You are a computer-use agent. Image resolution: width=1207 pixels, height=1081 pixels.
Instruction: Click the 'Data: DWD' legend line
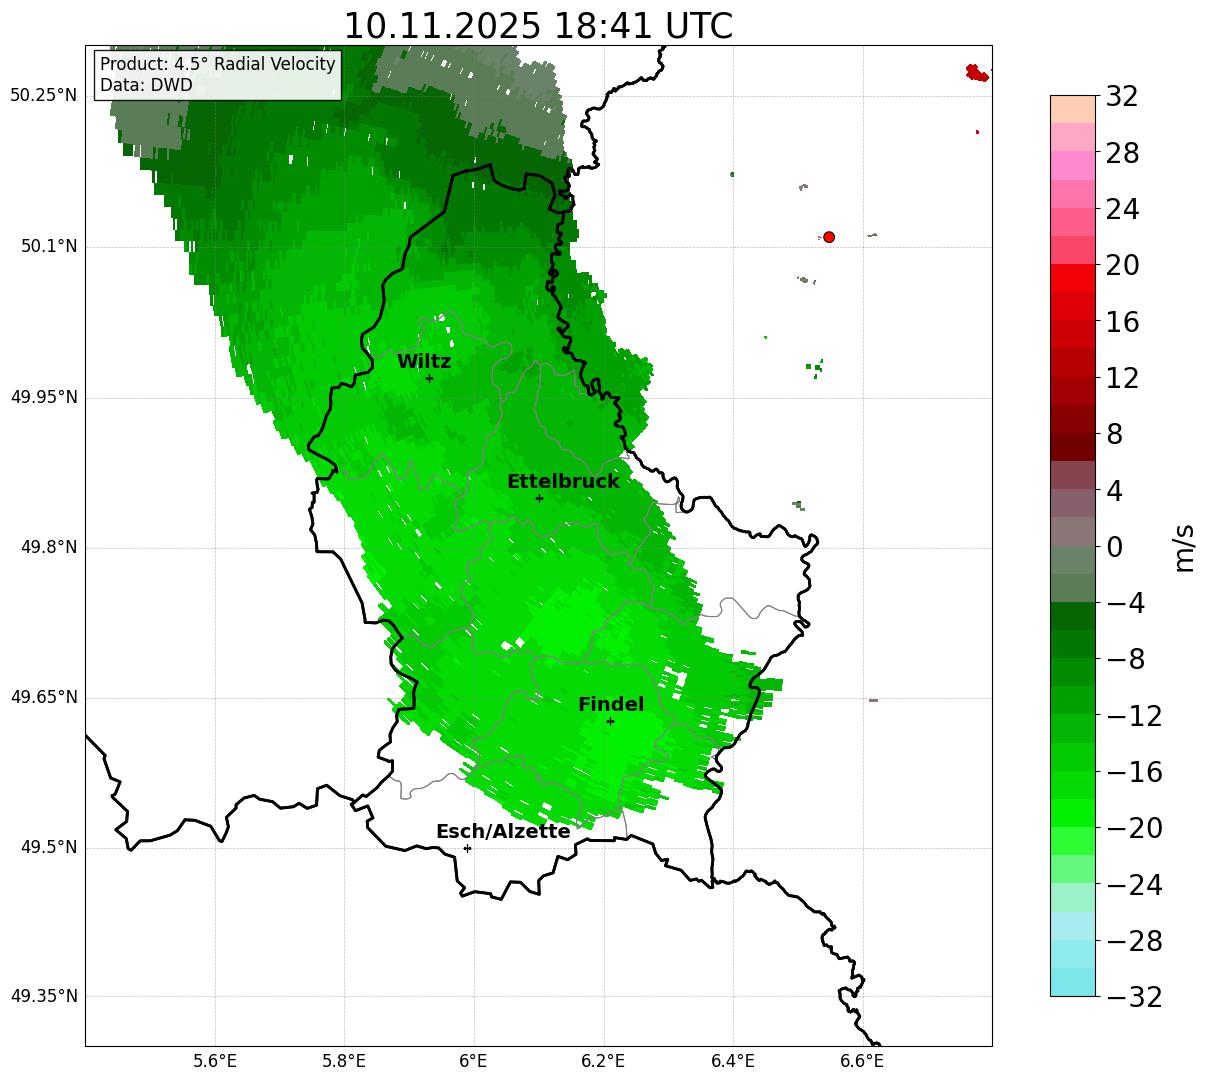146,86
